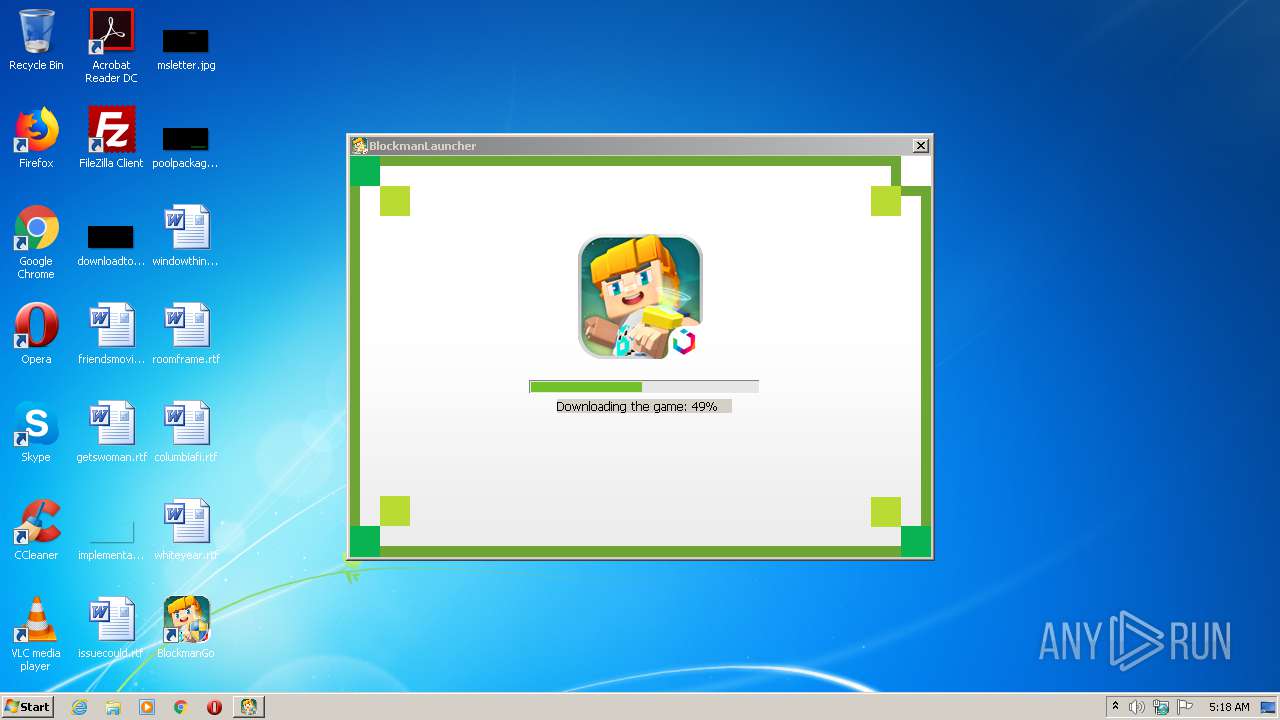The width and height of the screenshot is (1280, 720).
Task: Click the game download progress bar
Action: point(644,387)
